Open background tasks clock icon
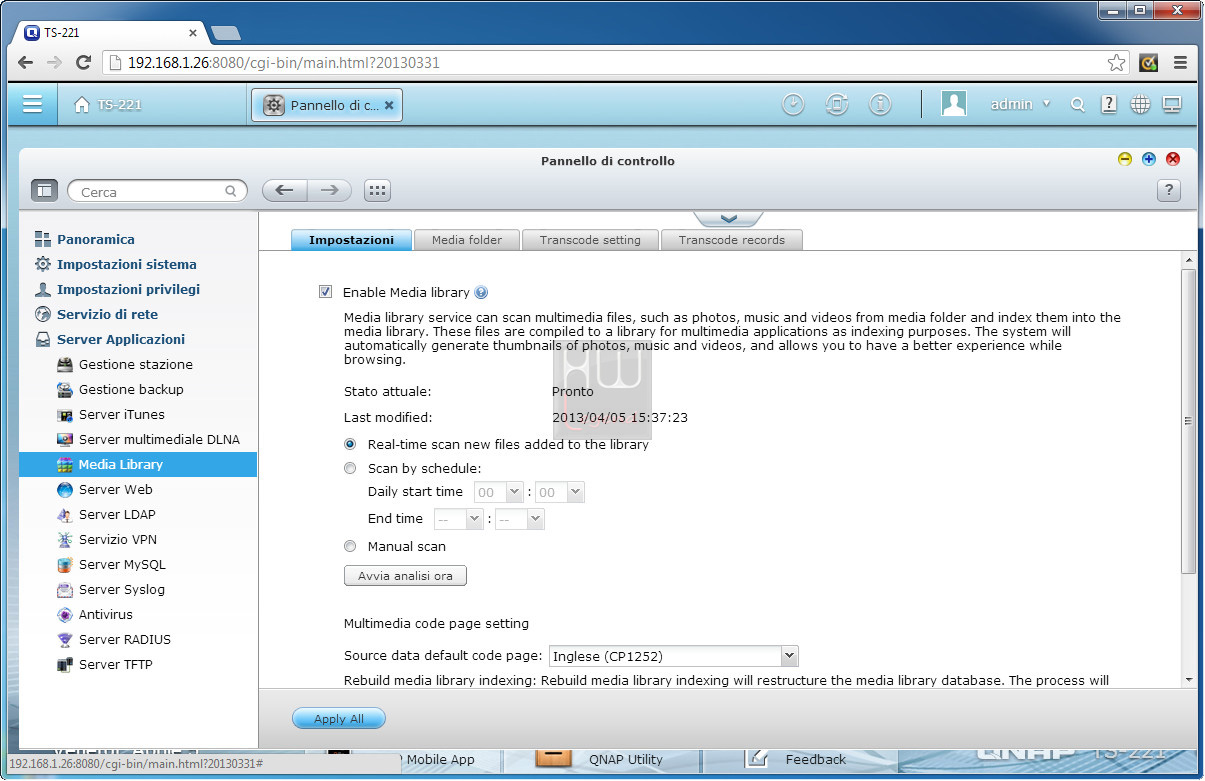 (793, 104)
